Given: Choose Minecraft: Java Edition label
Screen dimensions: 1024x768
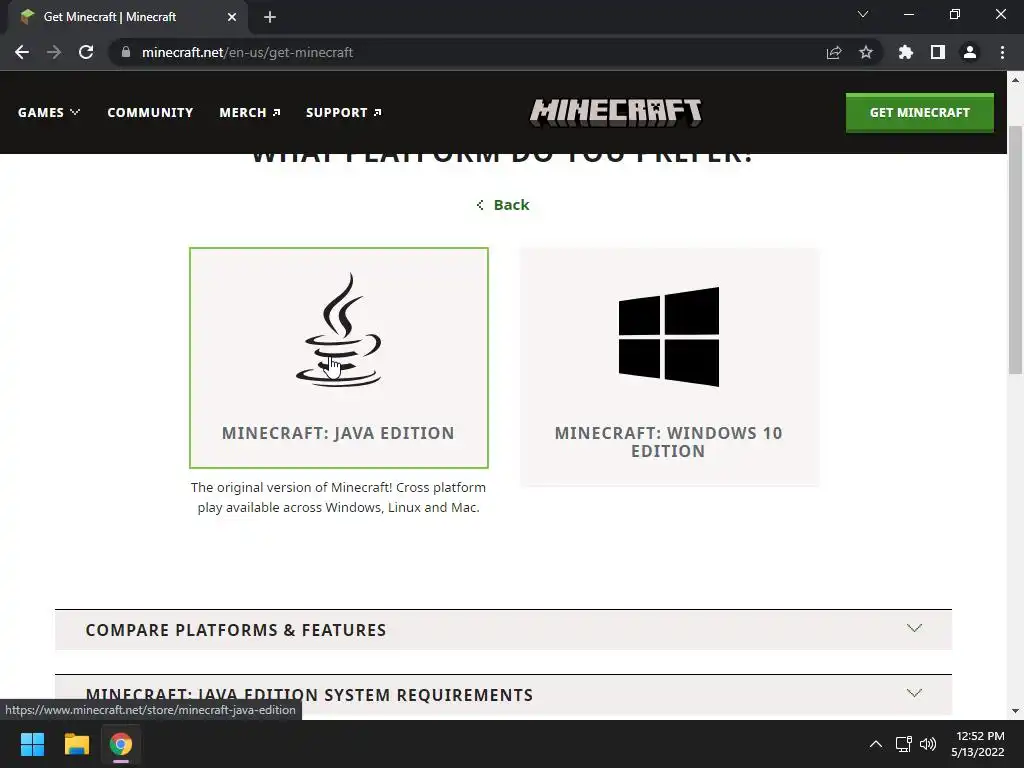Looking at the screenshot, I should click(x=338, y=433).
